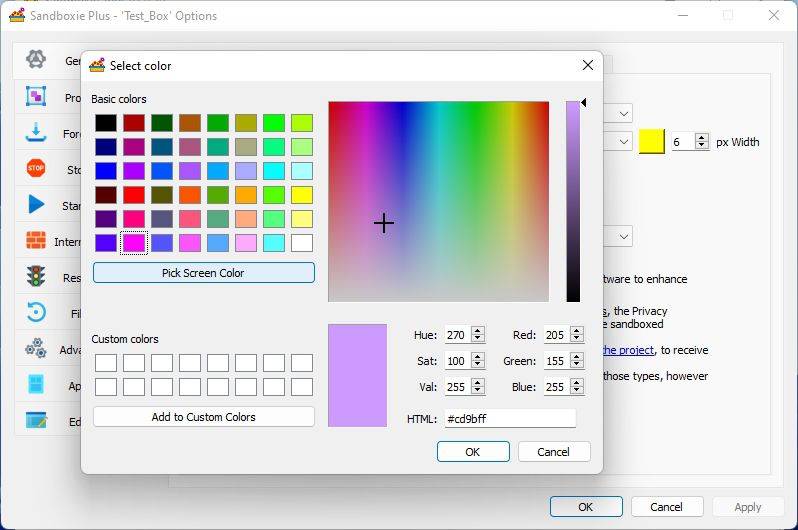Close the Select color dialog
Image resolution: width=798 pixels, height=530 pixels.
588,65
